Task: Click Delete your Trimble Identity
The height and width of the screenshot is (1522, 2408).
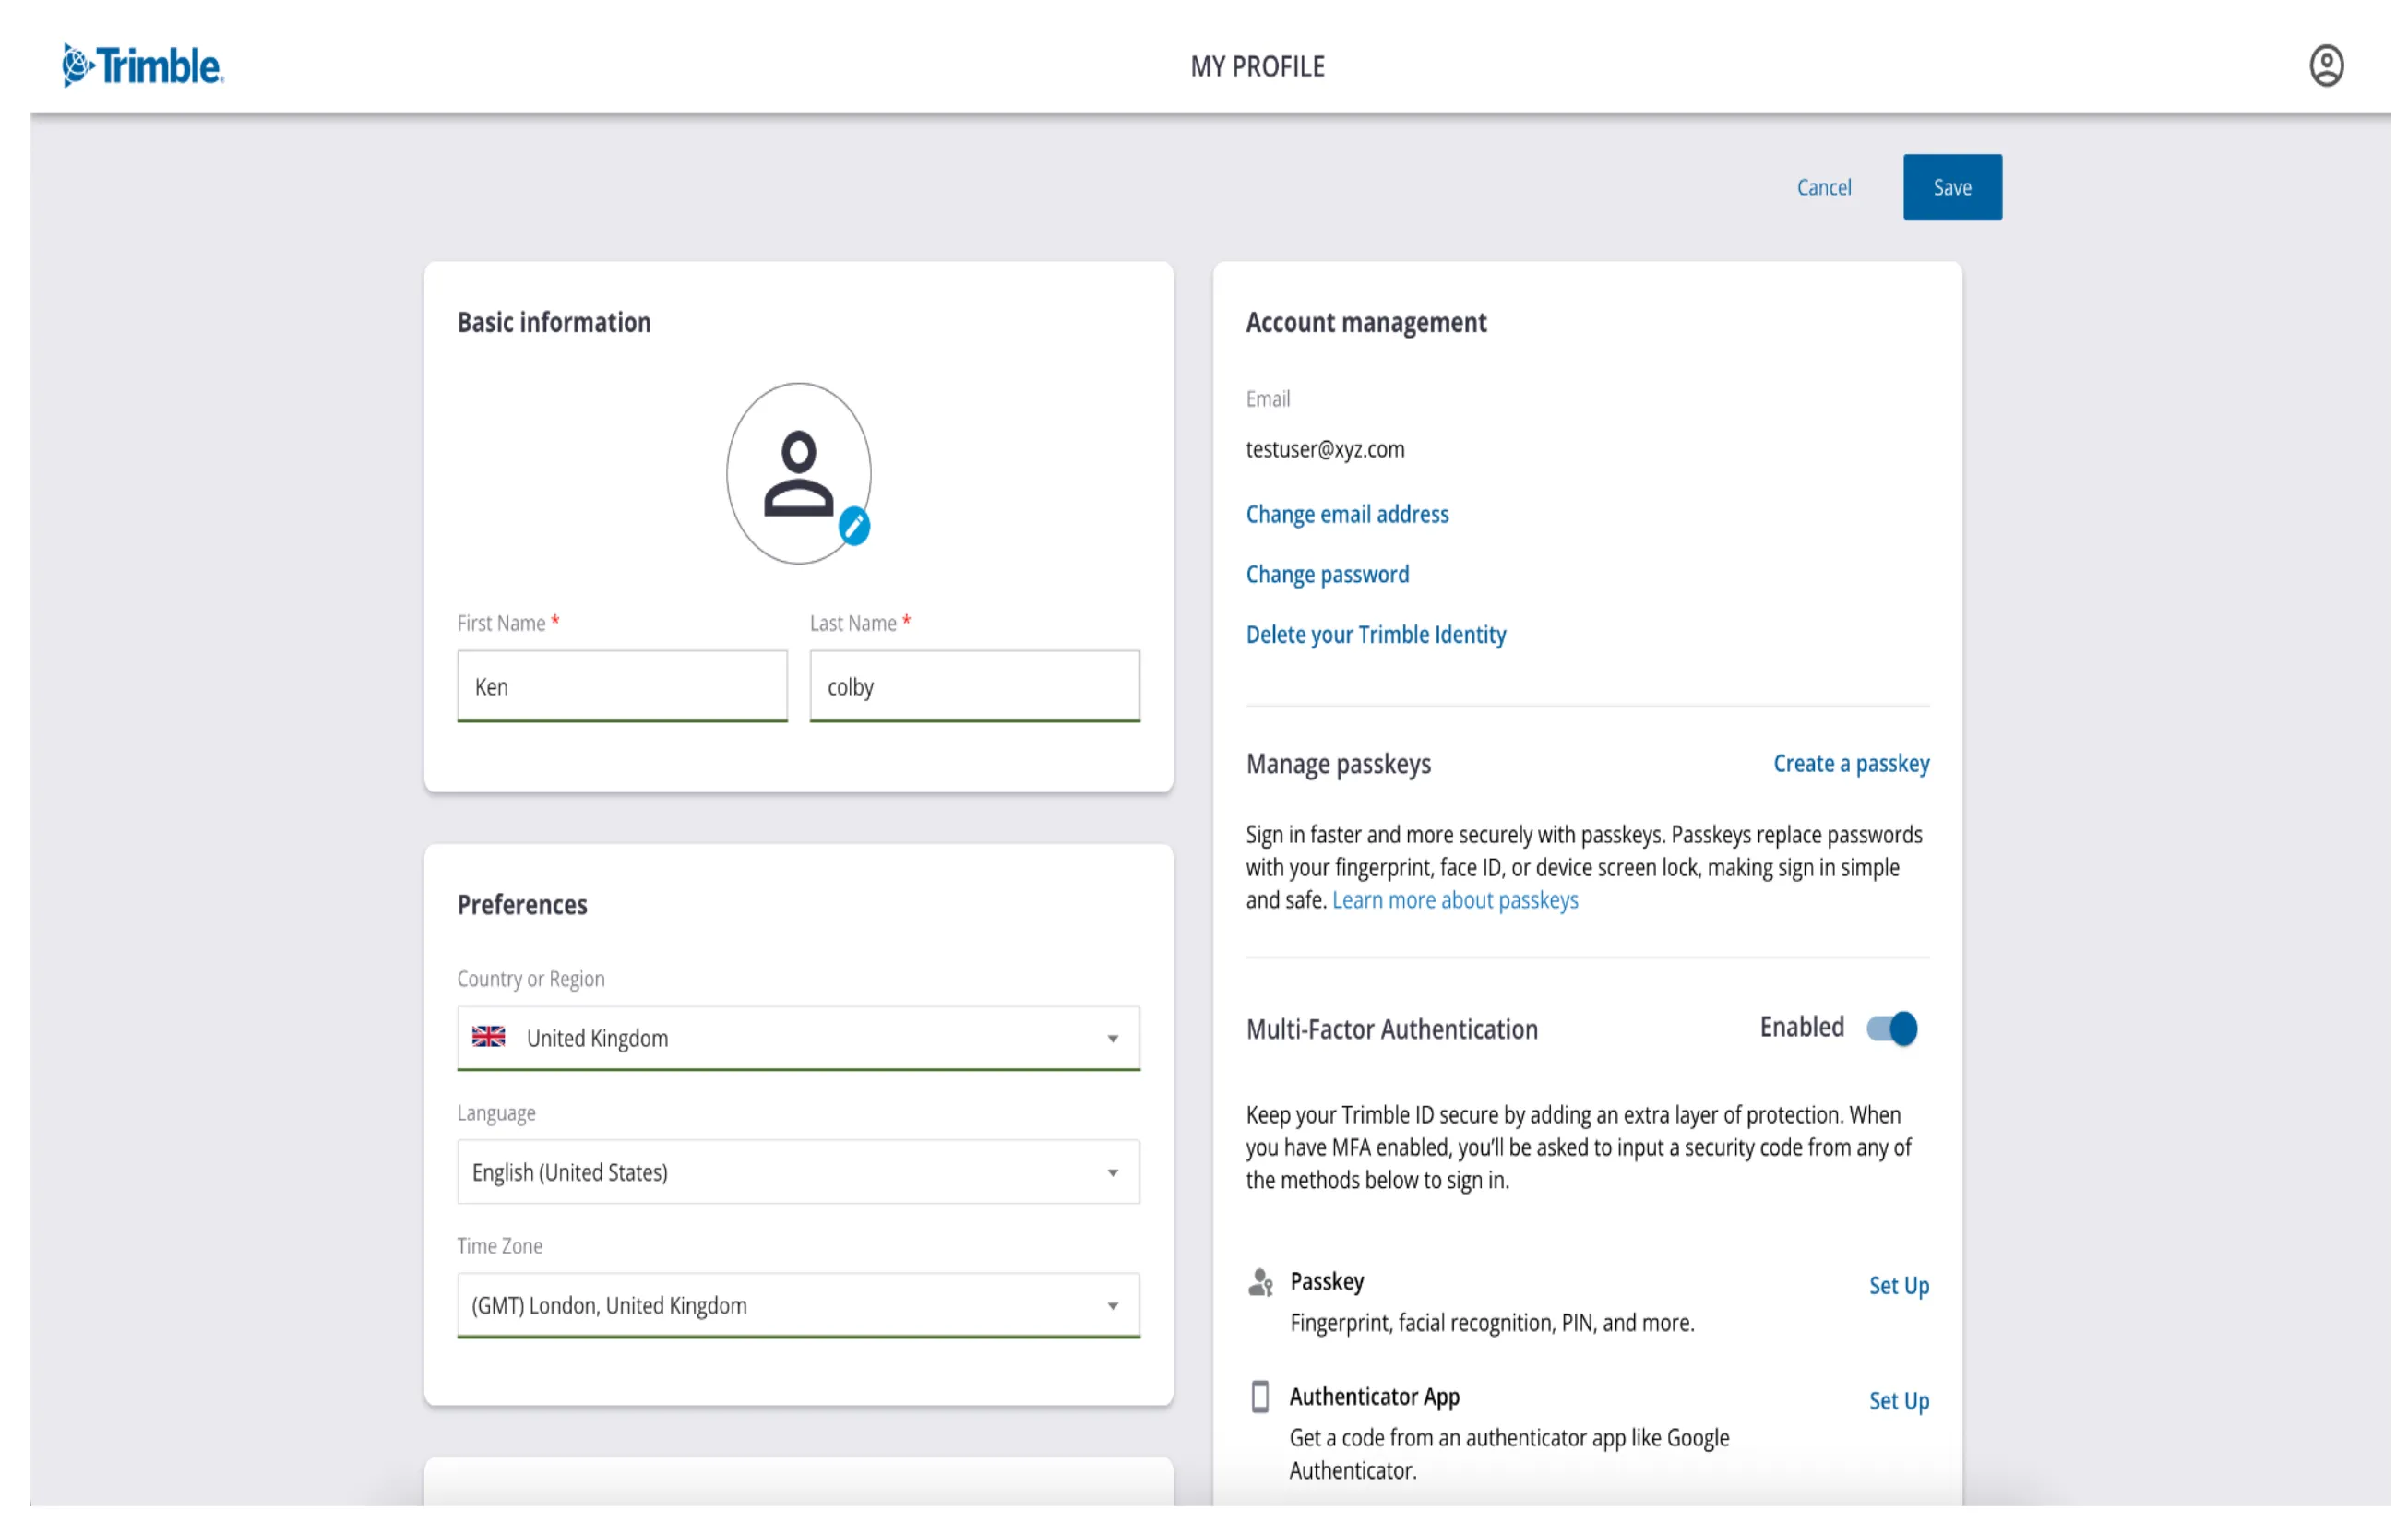Action: pos(1375,634)
